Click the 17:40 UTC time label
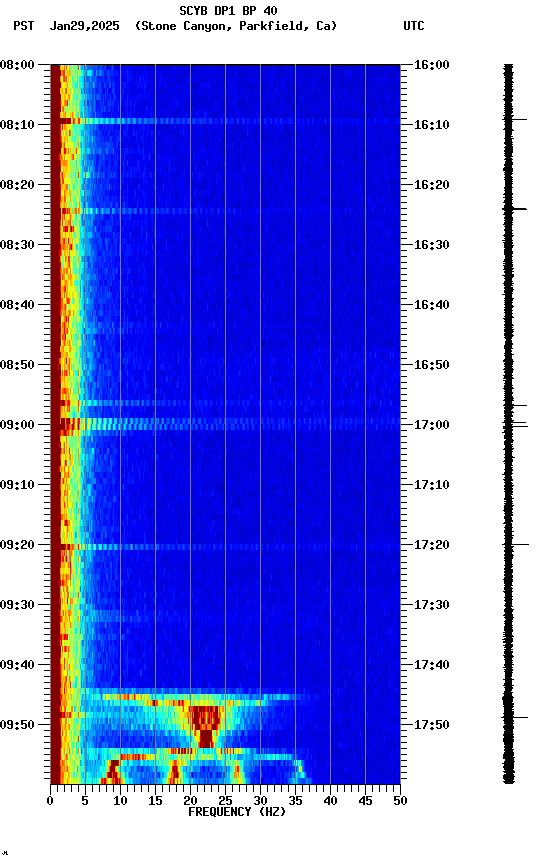This screenshot has height=864, width=552. 431,665
